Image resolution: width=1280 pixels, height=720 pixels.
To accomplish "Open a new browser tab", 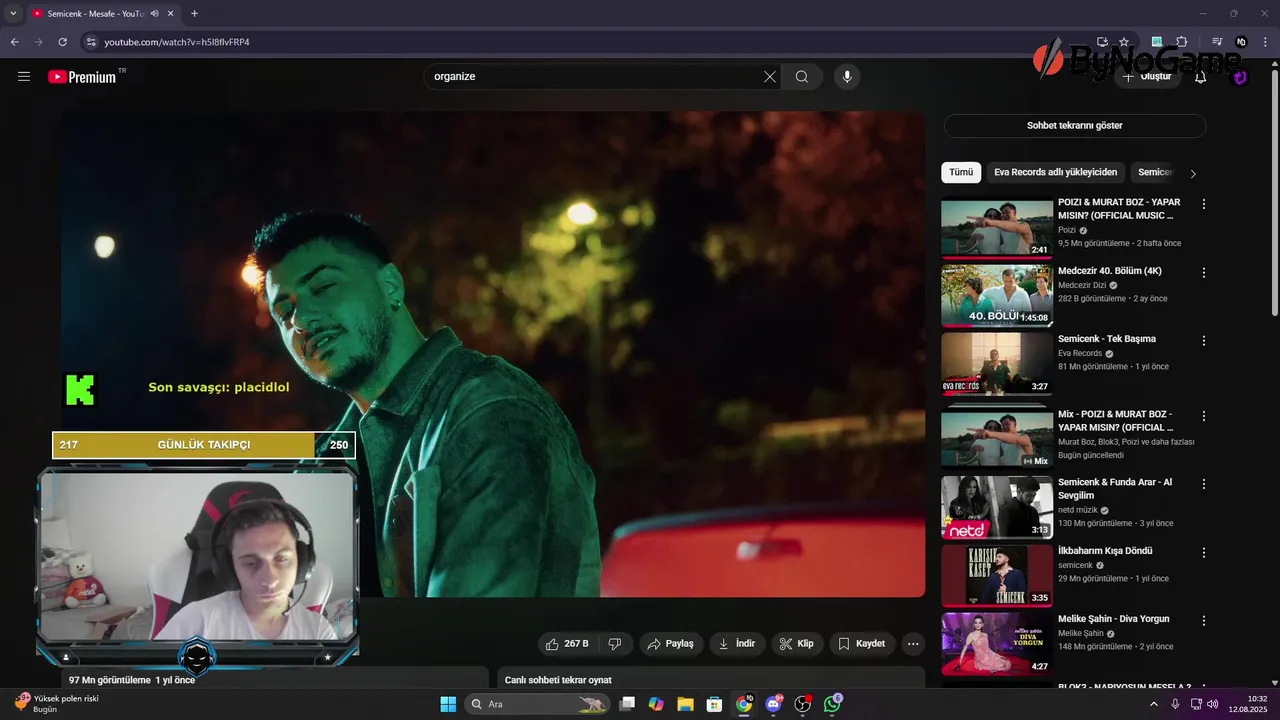I will pyautogui.click(x=194, y=14).
